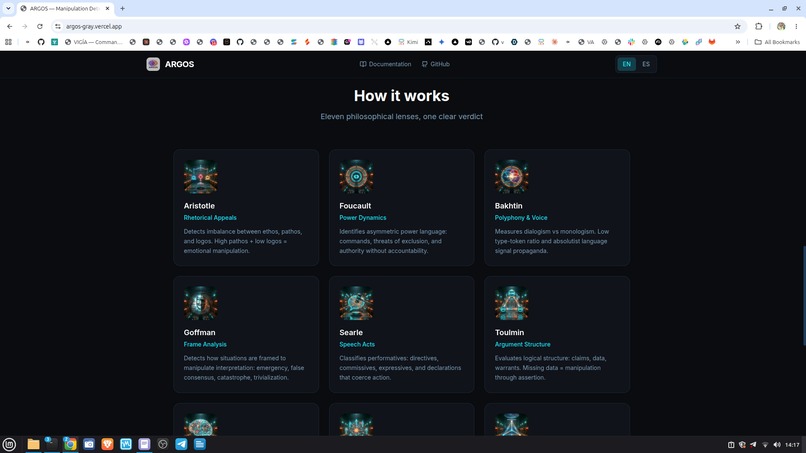Open the Files folder in taskbar
The width and height of the screenshot is (806, 453).
coord(33,444)
